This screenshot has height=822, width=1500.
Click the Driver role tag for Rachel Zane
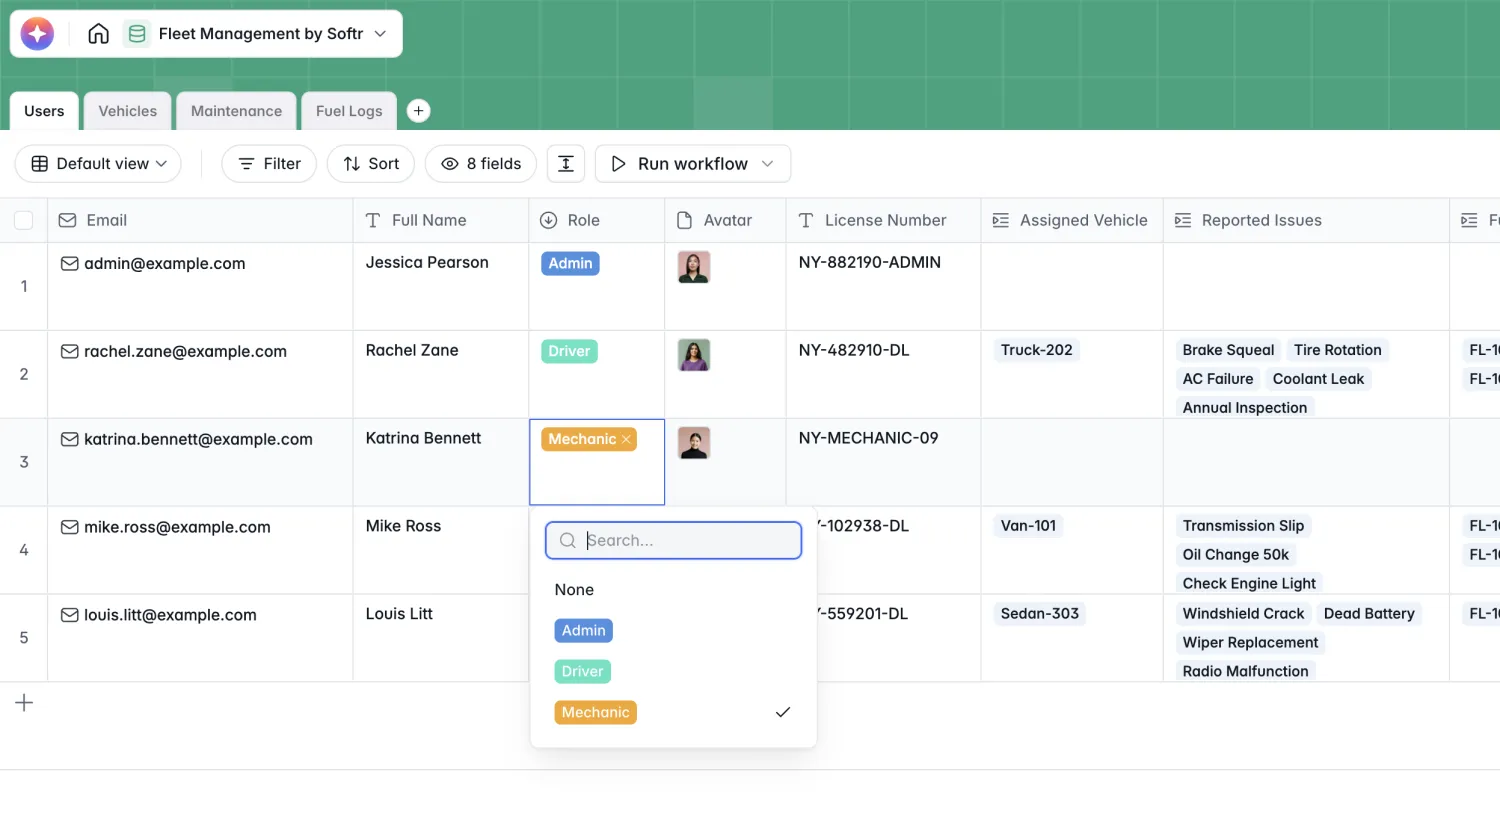coord(569,351)
